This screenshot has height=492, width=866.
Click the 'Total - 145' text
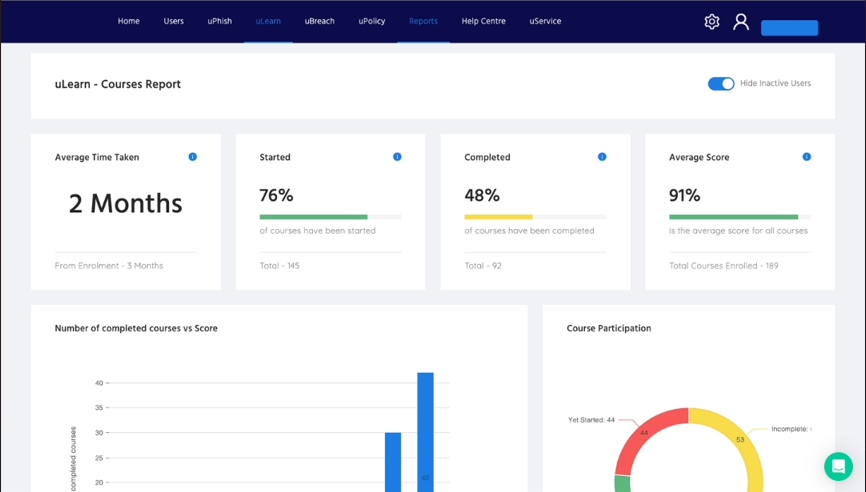click(279, 266)
